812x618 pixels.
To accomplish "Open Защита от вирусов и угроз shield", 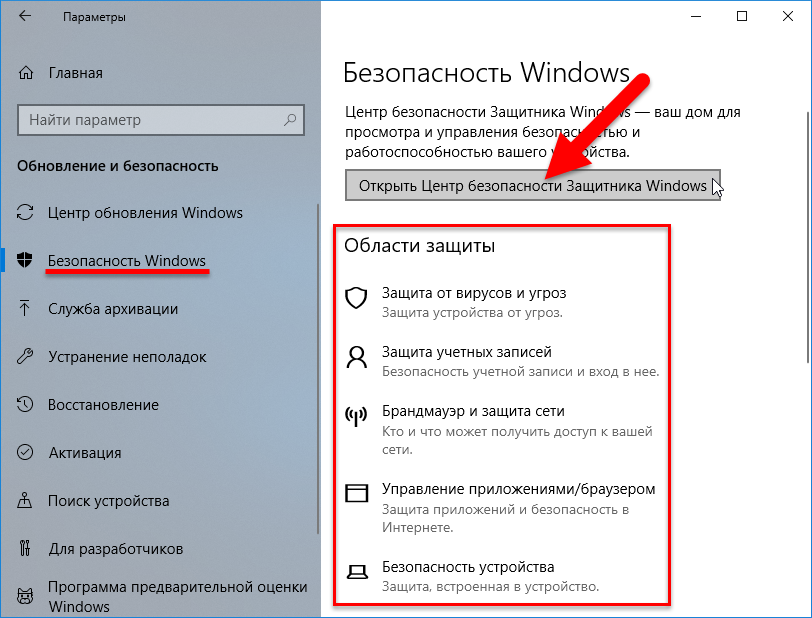I will coord(356,298).
